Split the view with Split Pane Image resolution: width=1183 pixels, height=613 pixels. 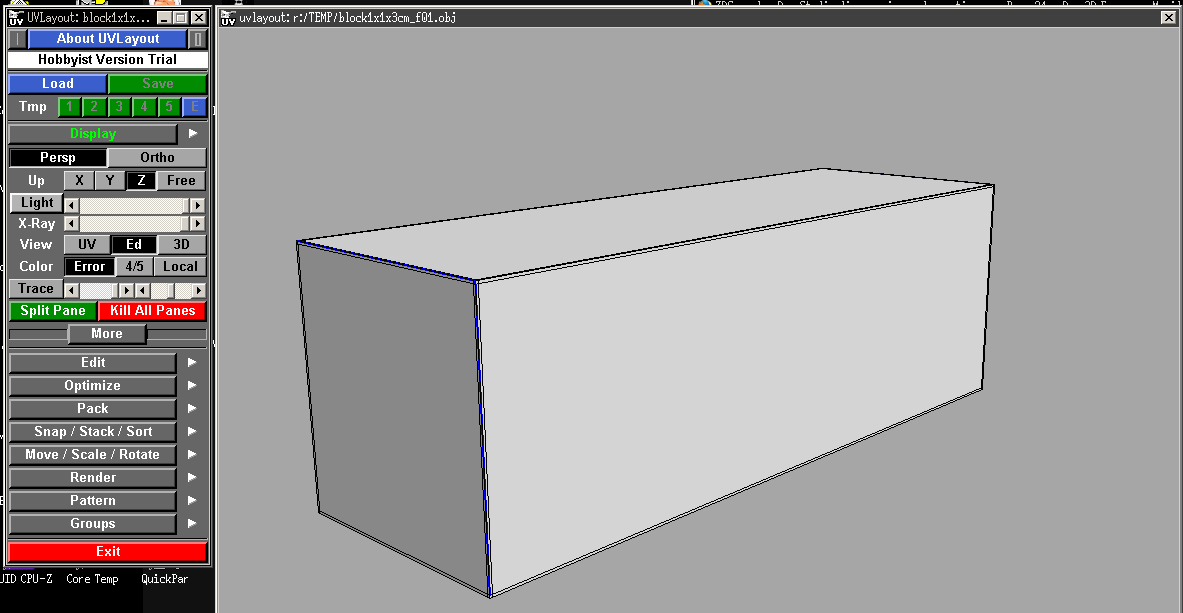point(53,311)
